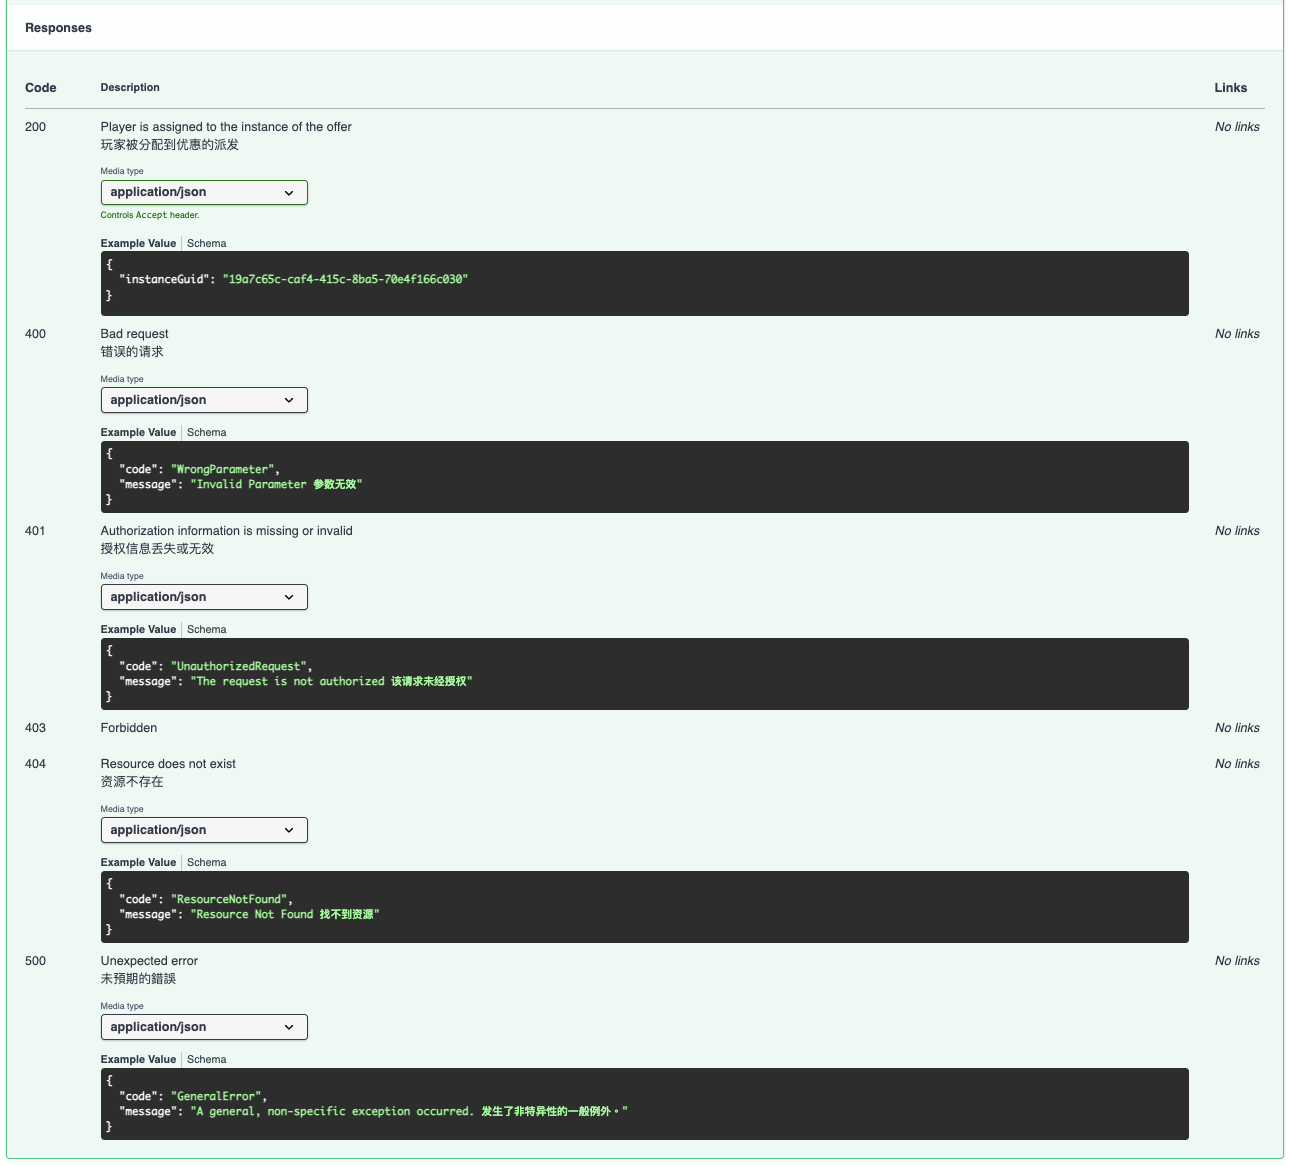Show Schema tab under 400 Bad request
The width and height of the screenshot is (1289, 1166).
coord(206,432)
